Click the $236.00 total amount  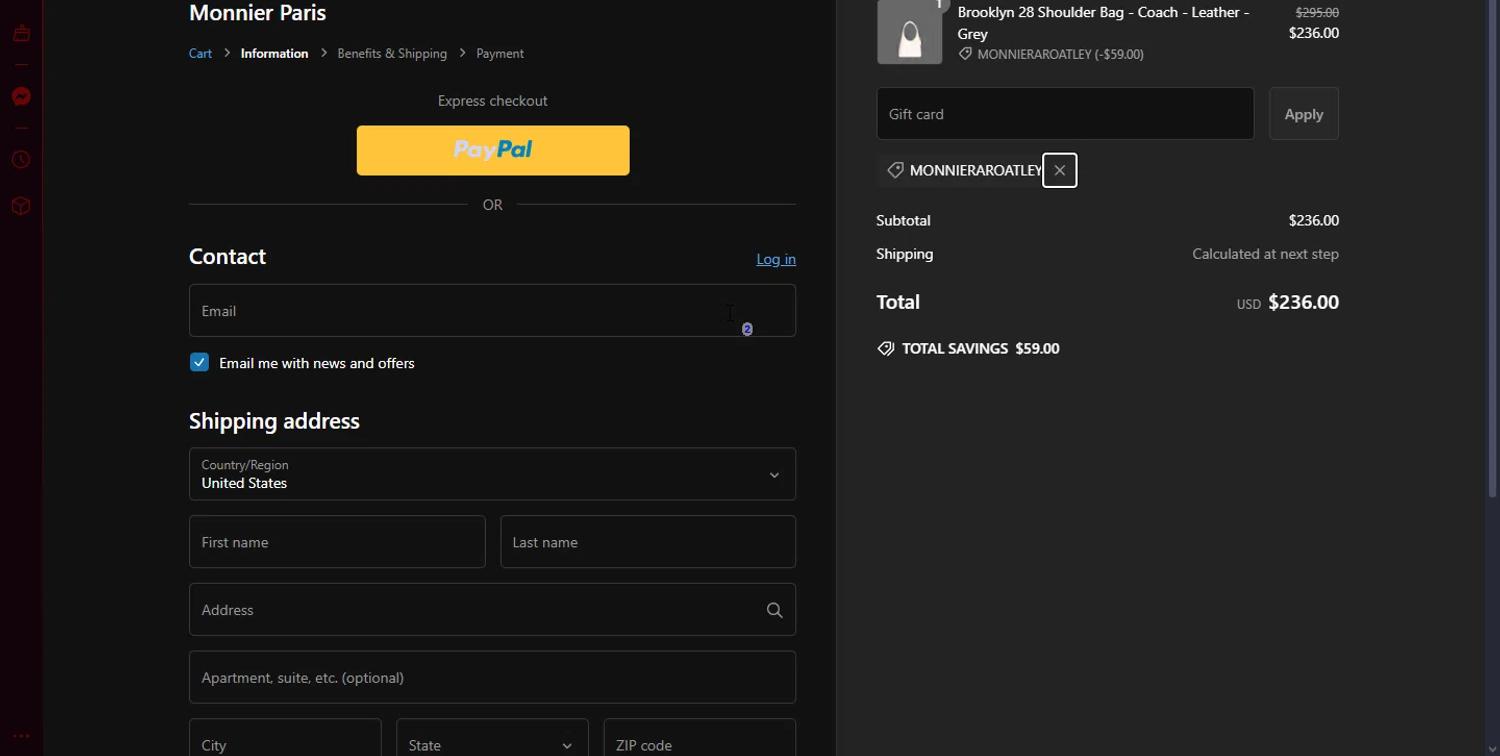(x=1303, y=302)
